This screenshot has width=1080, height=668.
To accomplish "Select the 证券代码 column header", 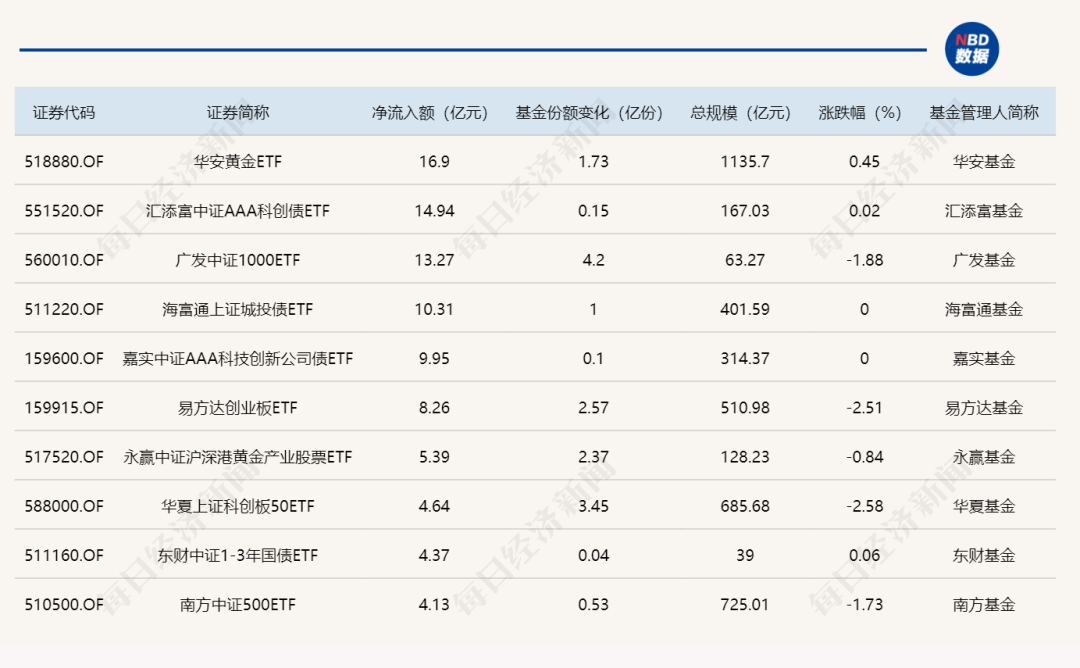I will (64, 112).
